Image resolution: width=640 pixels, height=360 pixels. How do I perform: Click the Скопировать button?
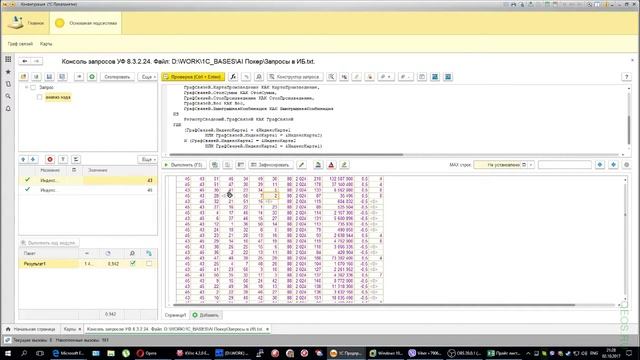(x=117, y=77)
